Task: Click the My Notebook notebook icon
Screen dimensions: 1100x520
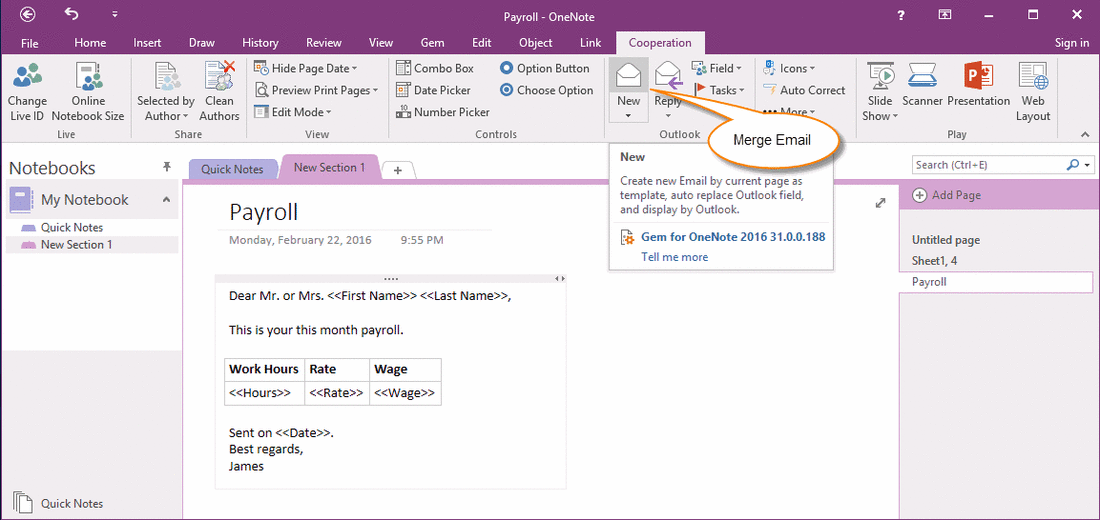Action: coord(21,200)
